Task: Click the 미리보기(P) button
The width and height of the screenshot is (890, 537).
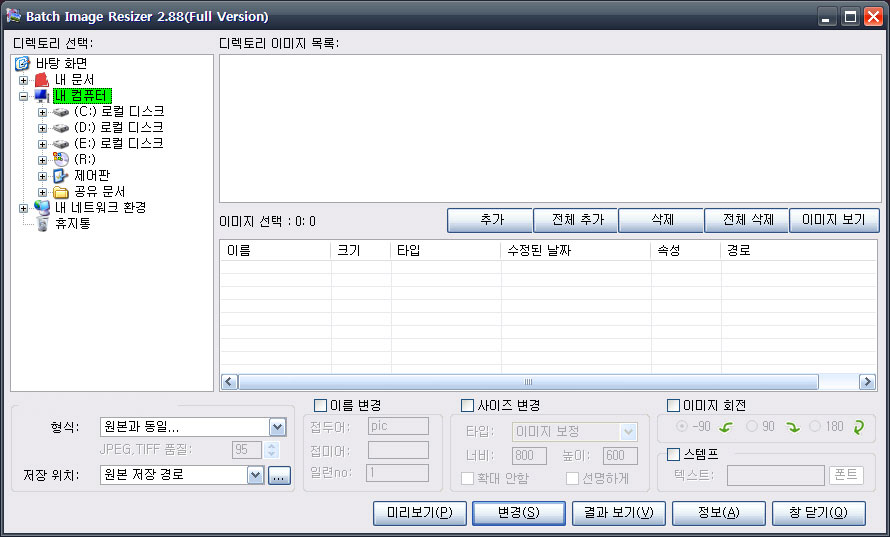Action: [420, 513]
